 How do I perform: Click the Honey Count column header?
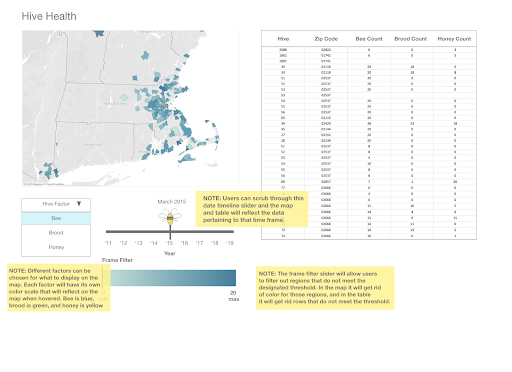454,39
